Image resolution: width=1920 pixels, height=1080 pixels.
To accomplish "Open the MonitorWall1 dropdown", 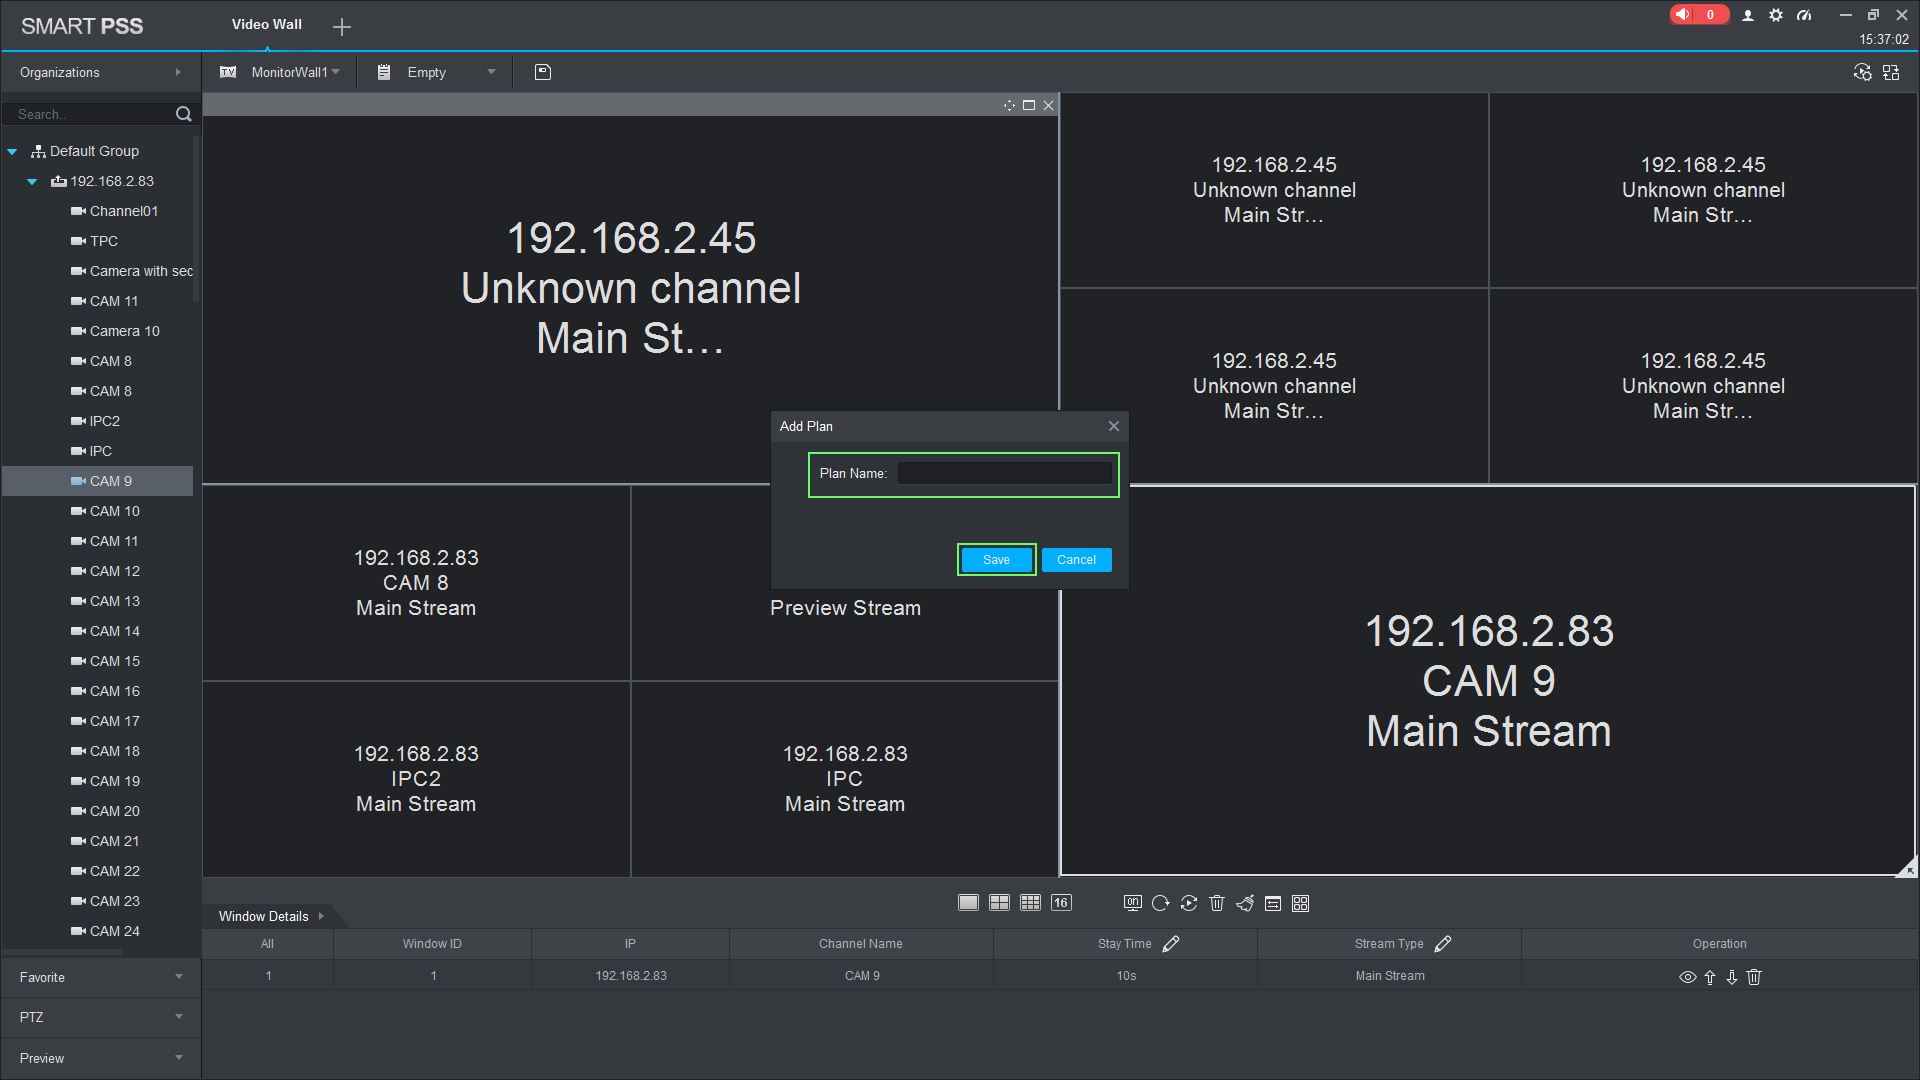I will [295, 72].
